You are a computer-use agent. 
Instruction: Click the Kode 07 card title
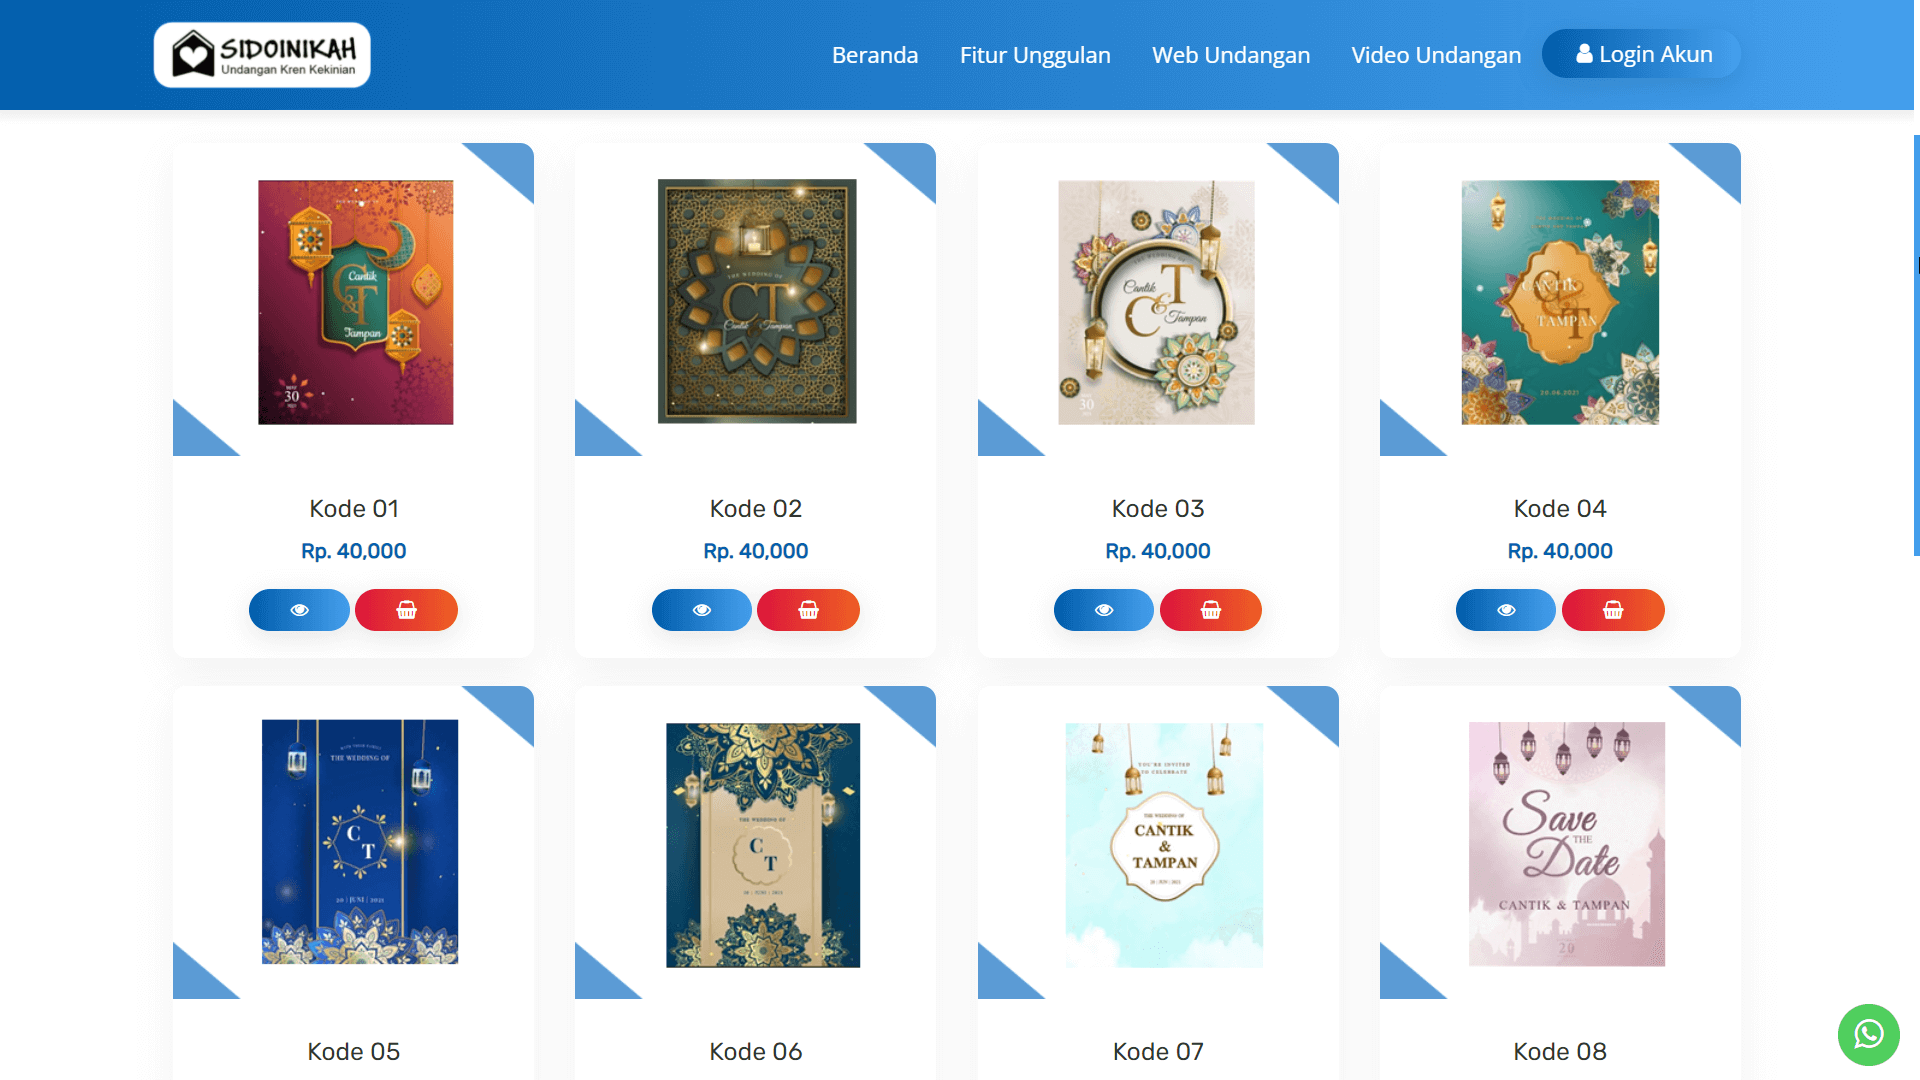click(1158, 1052)
